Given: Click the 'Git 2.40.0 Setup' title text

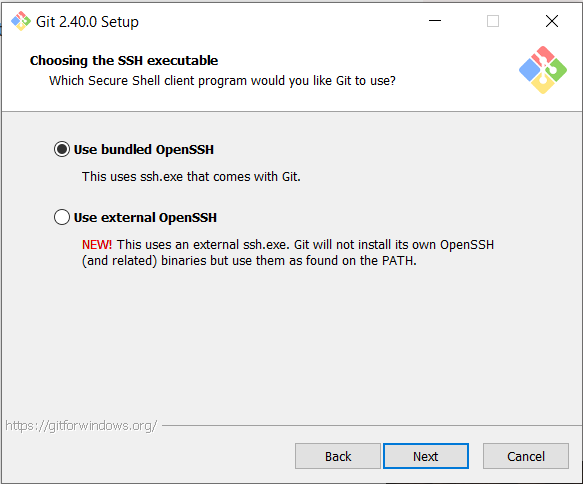Looking at the screenshot, I should tap(87, 22).
